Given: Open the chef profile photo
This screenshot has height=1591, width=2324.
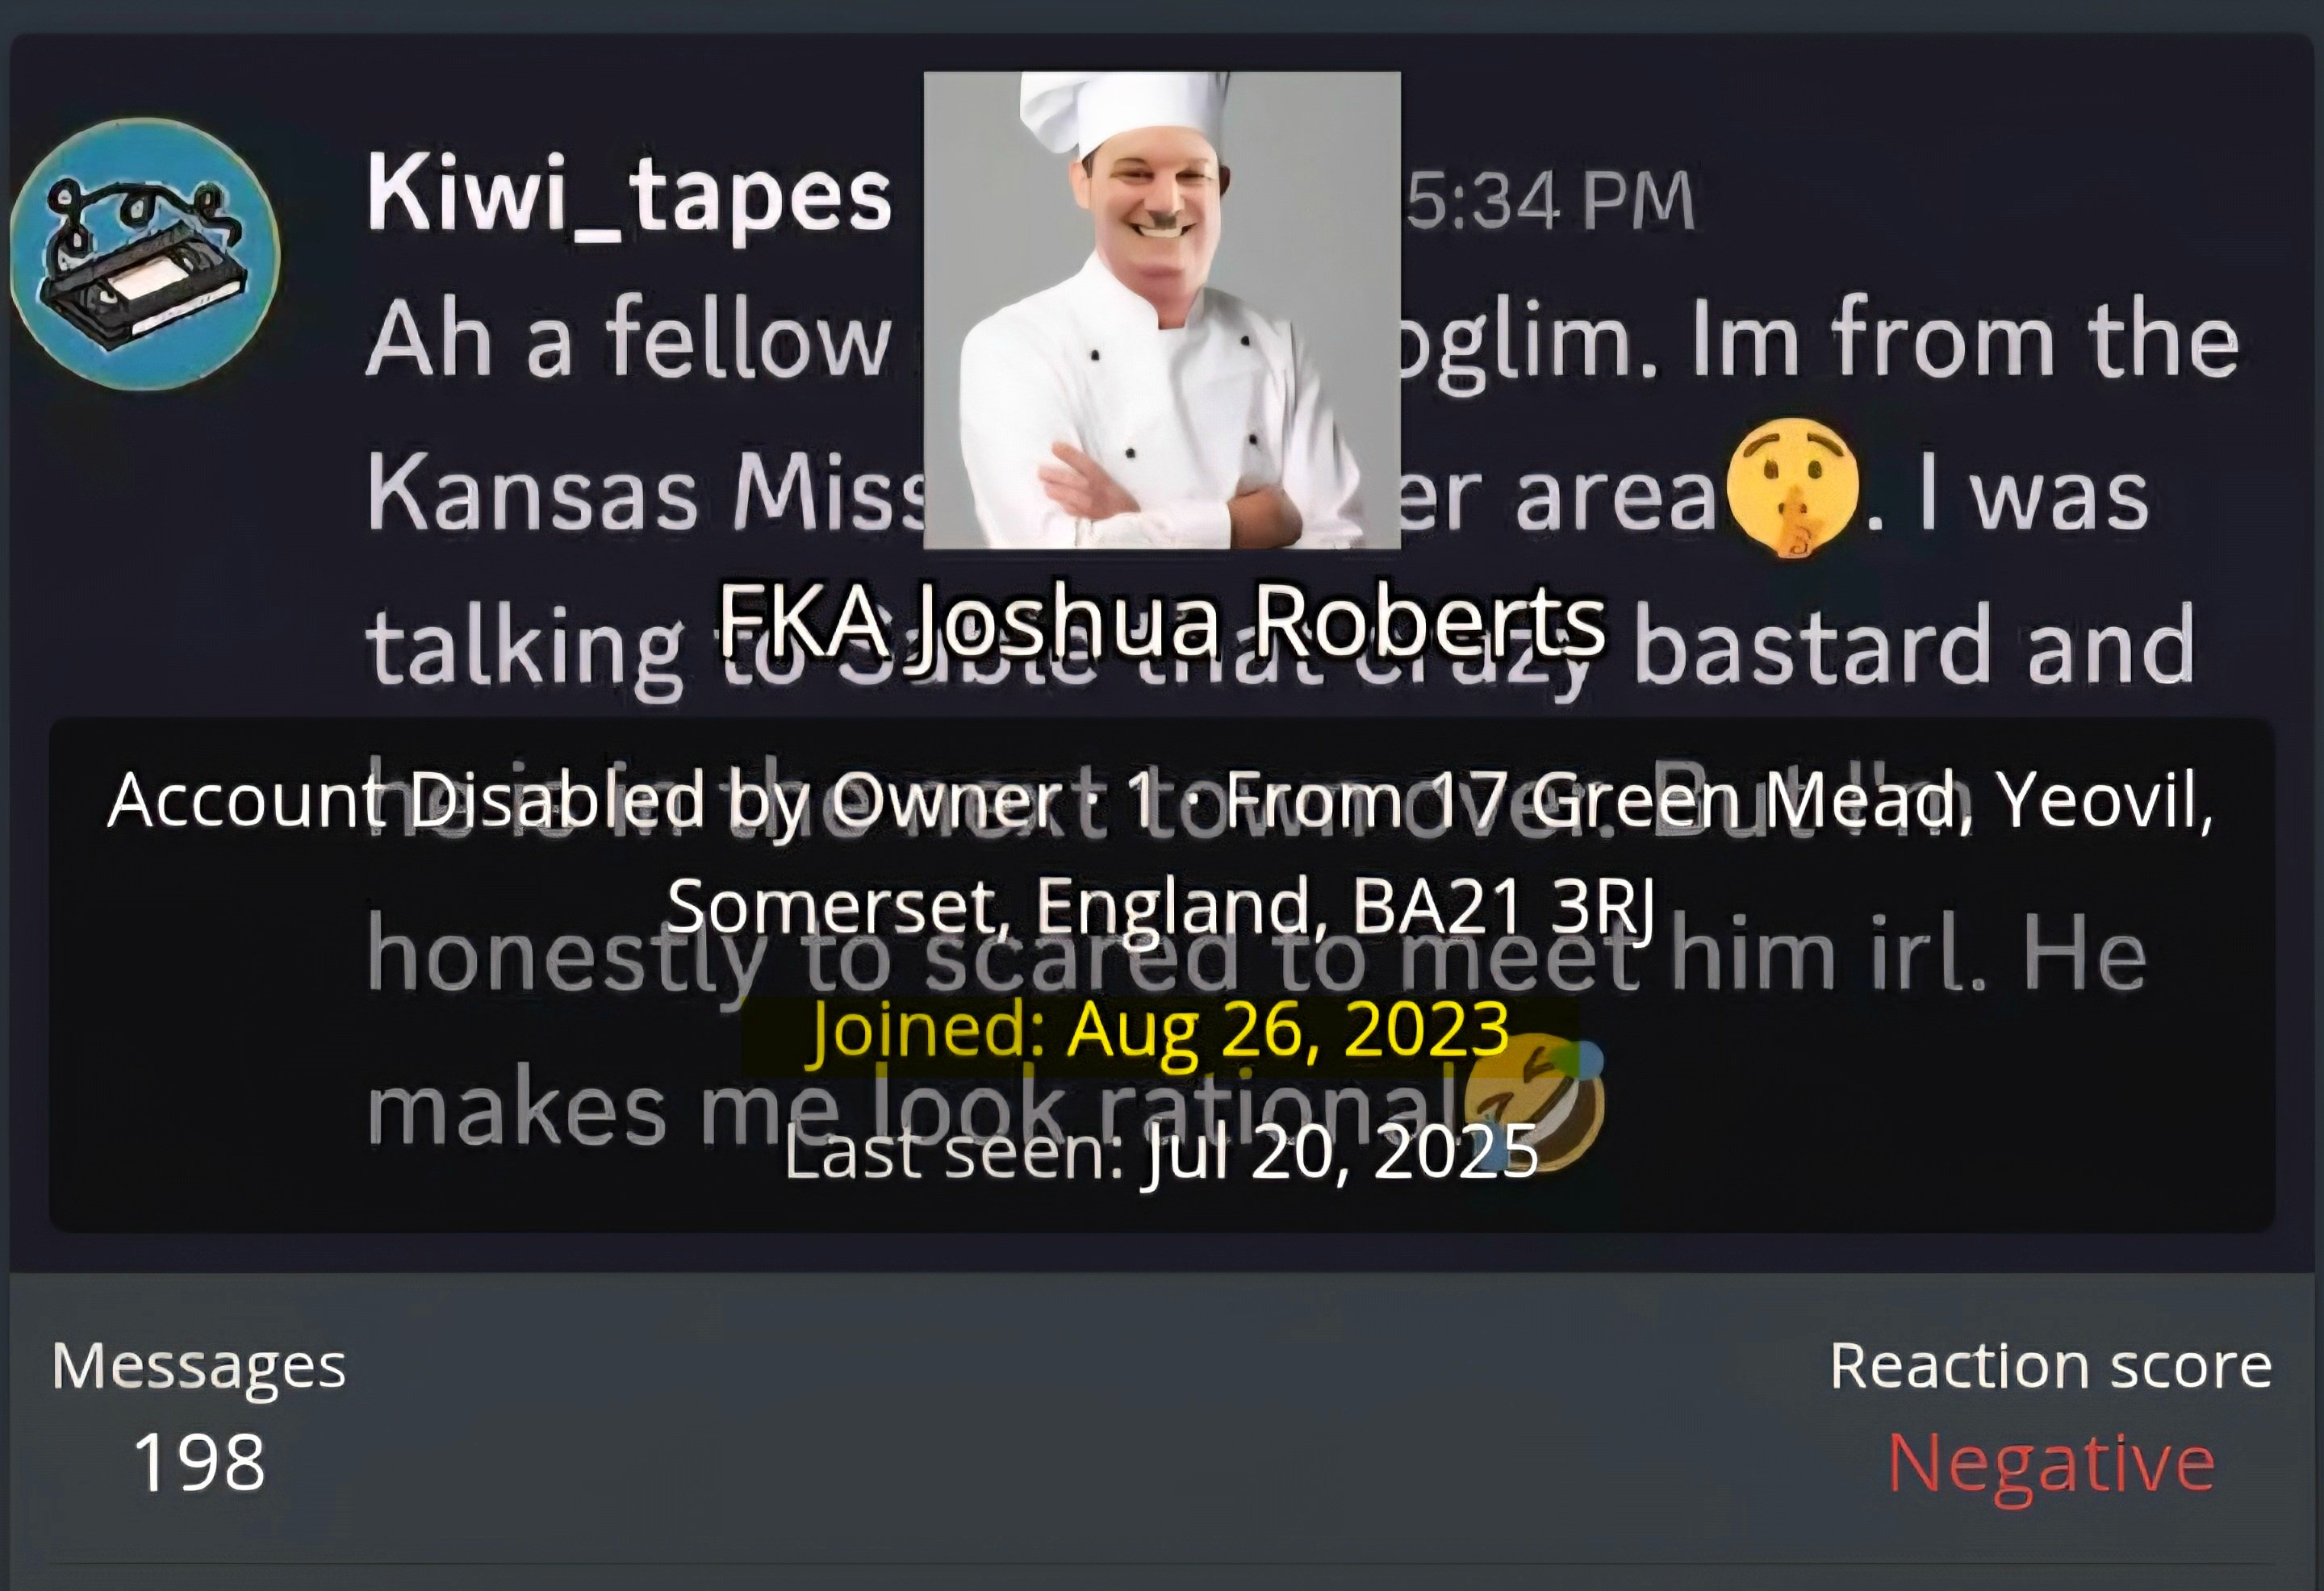Looking at the screenshot, I should pos(1161,310).
